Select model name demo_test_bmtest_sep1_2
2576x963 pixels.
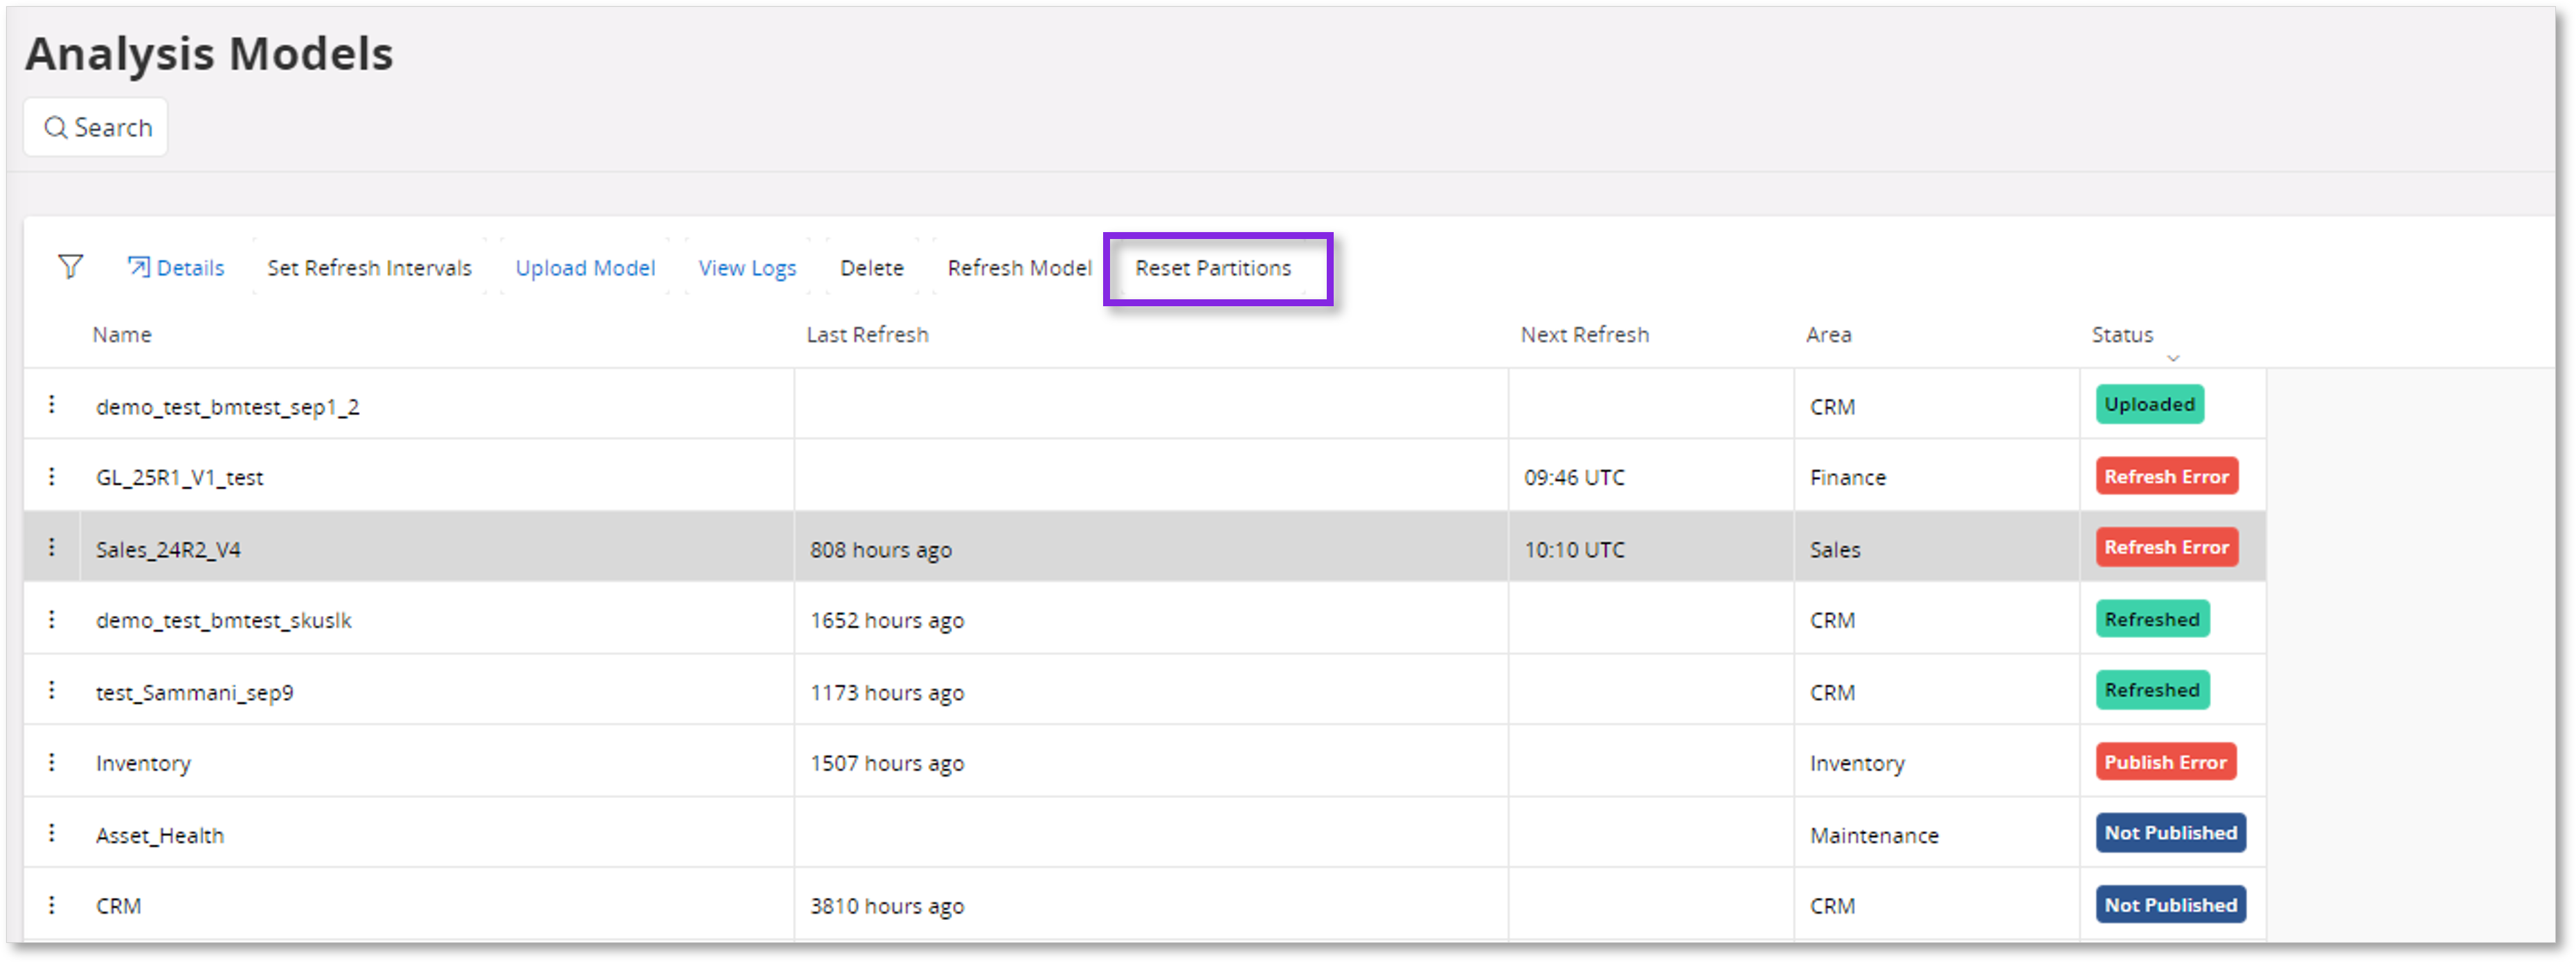pyautogui.click(x=227, y=407)
